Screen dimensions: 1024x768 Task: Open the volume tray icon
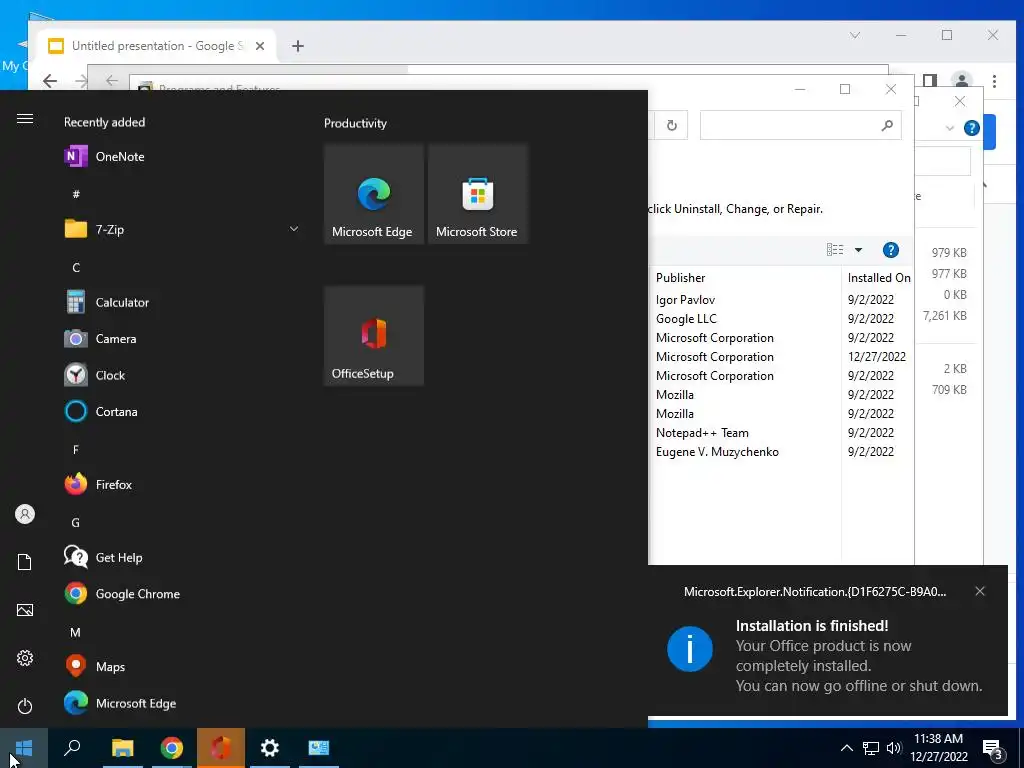pyautogui.click(x=894, y=748)
